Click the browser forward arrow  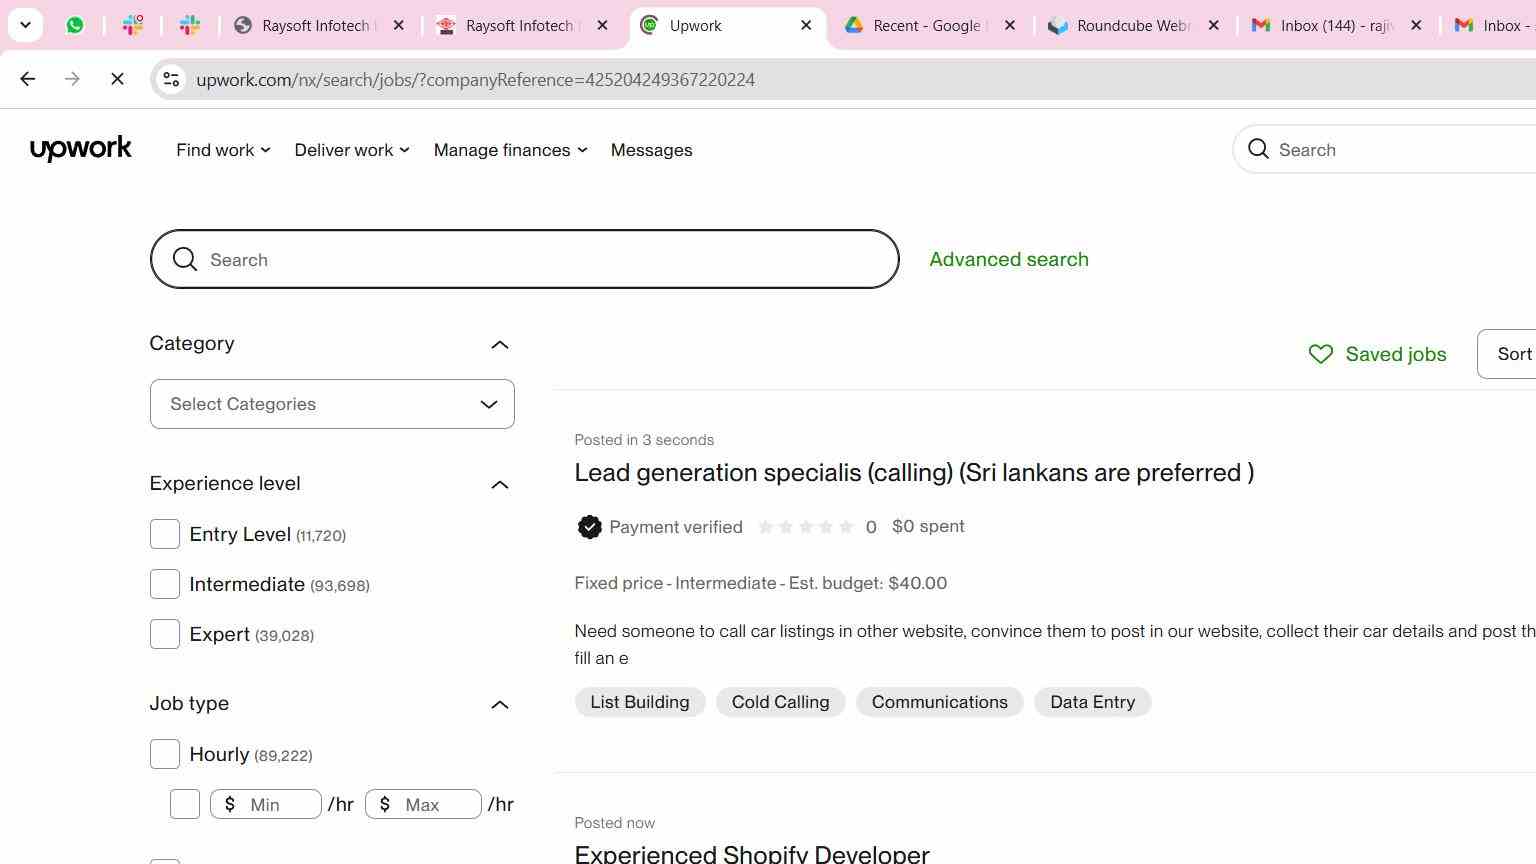pyautogui.click(x=72, y=79)
